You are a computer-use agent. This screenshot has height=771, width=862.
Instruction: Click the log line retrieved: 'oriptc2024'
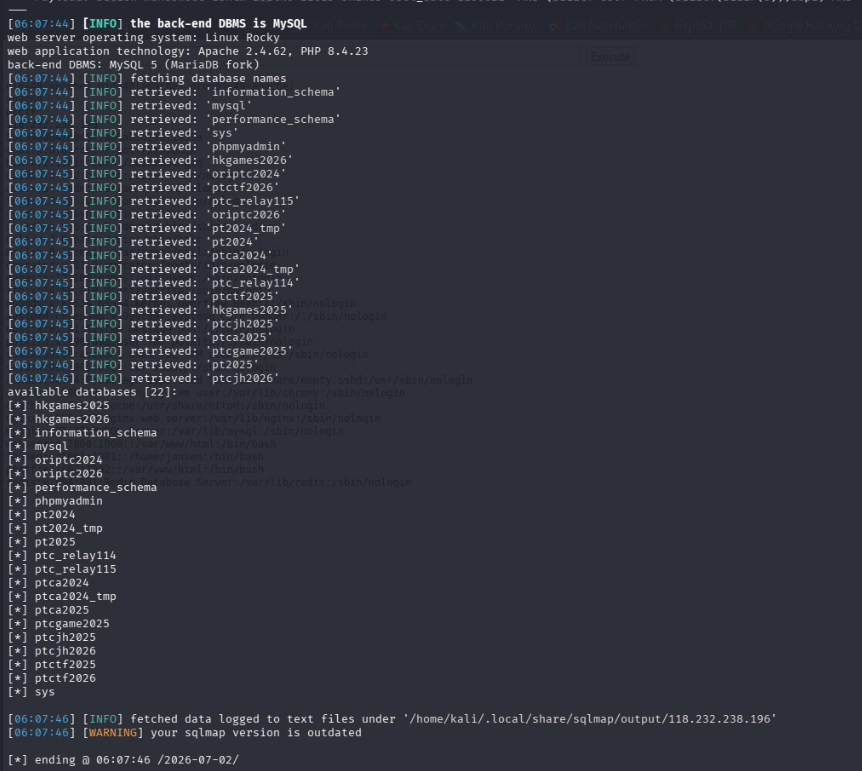pos(147,174)
